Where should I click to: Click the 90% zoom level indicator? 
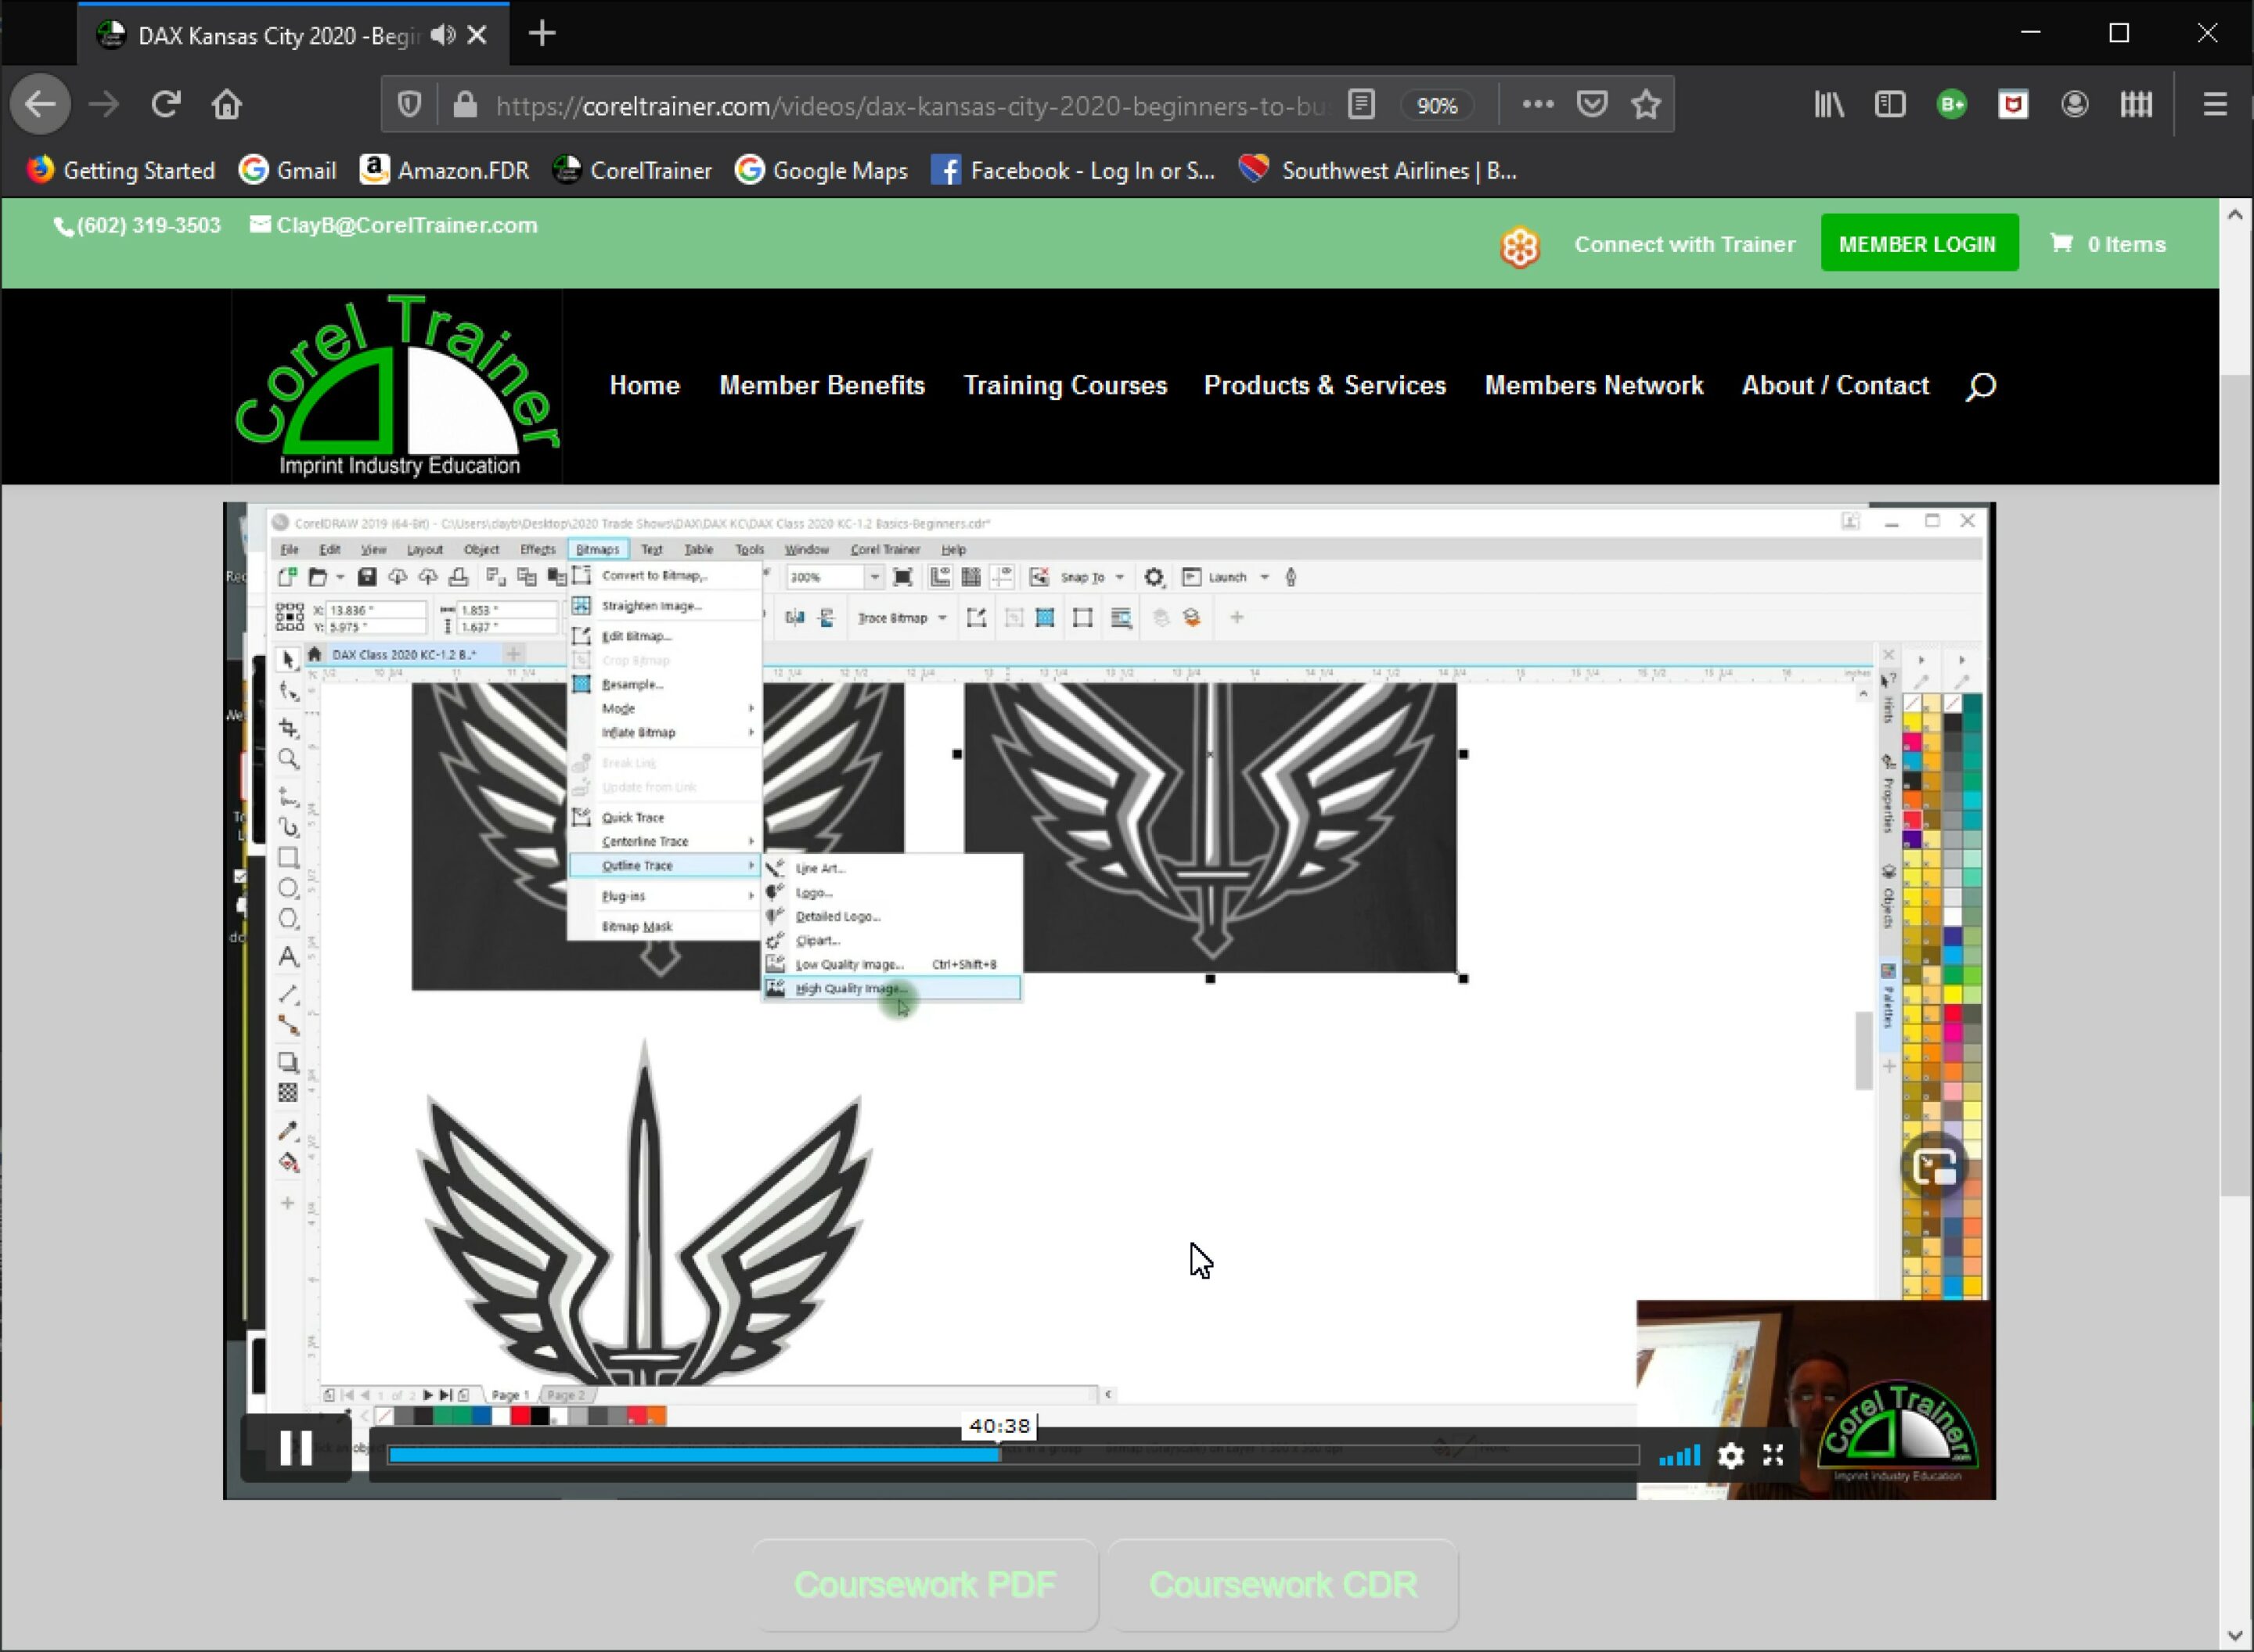tap(1437, 105)
